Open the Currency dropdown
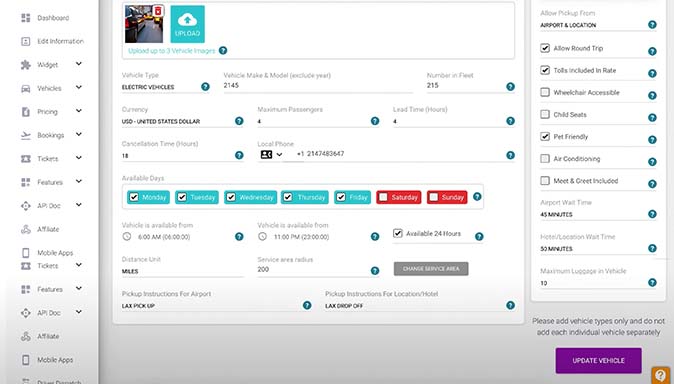Image resolution: width=674 pixels, height=384 pixels. pyautogui.click(x=178, y=121)
